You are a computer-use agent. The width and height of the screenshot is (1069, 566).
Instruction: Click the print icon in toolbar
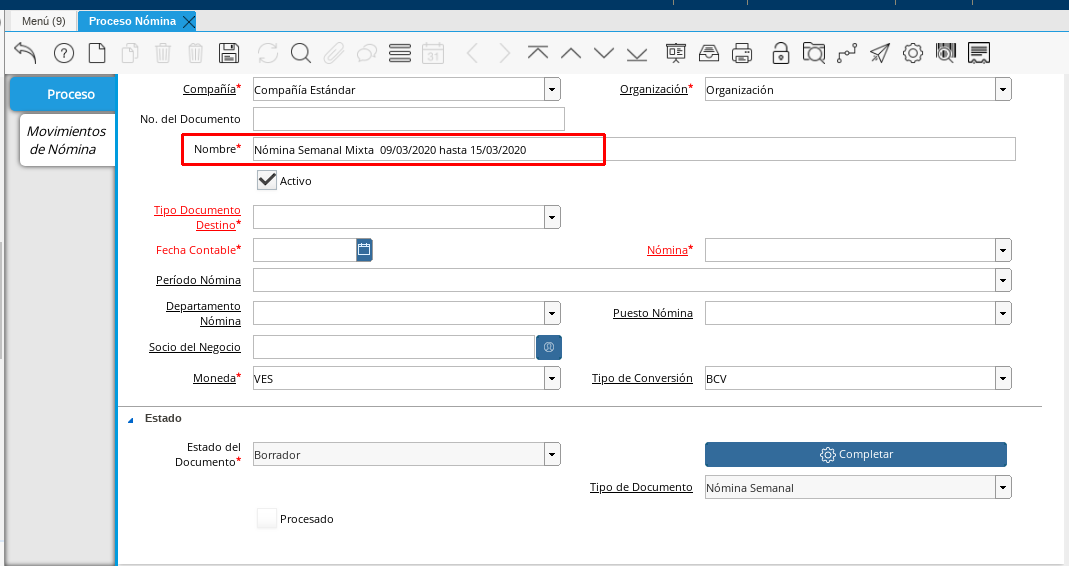pos(742,53)
